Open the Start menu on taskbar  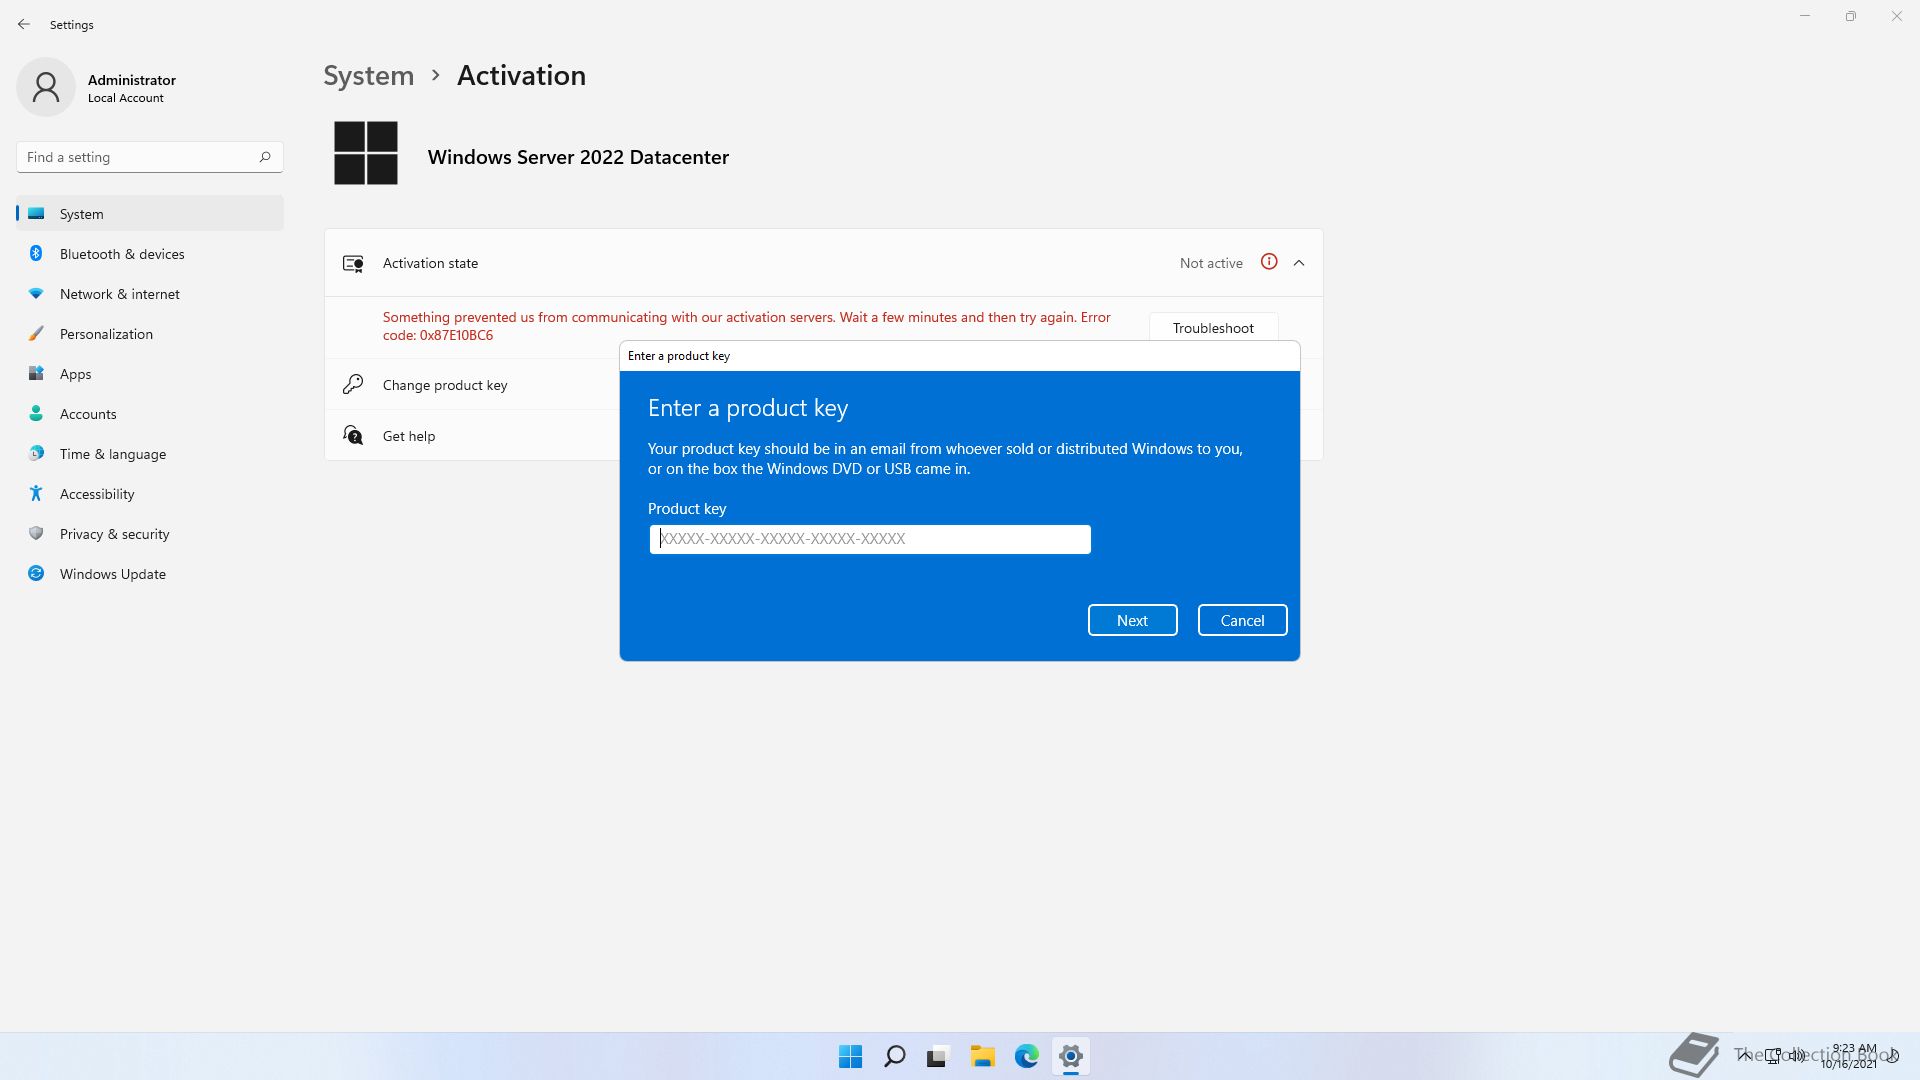click(850, 1056)
